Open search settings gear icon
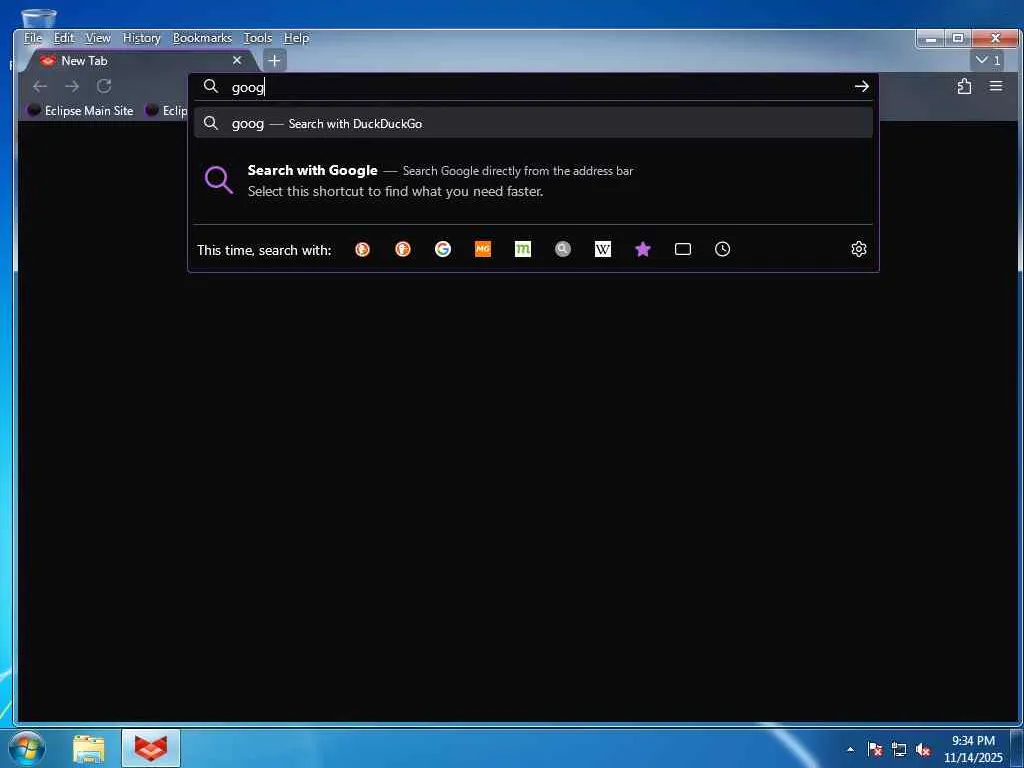 coord(859,249)
